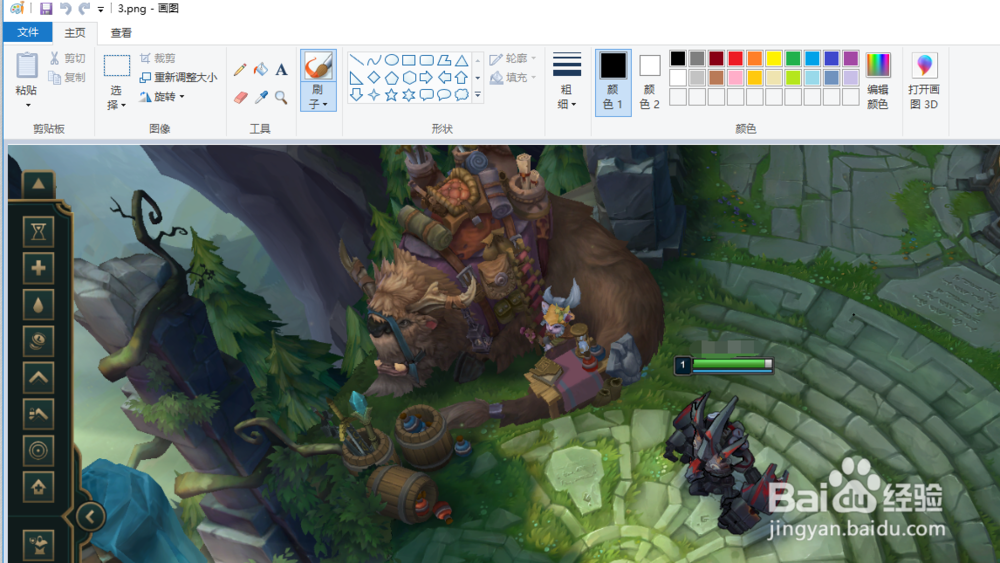Select the Pencil tool
Image resolution: width=1000 pixels, height=563 pixels.
tap(240, 69)
